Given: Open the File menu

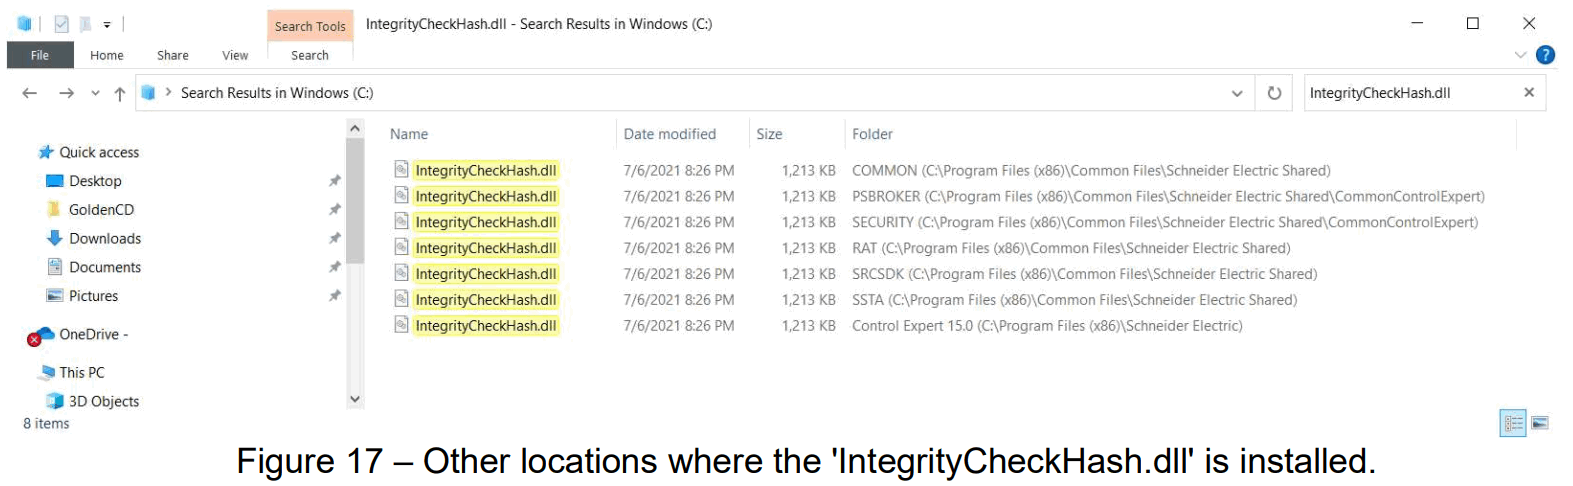Looking at the screenshot, I should (40, 55).
